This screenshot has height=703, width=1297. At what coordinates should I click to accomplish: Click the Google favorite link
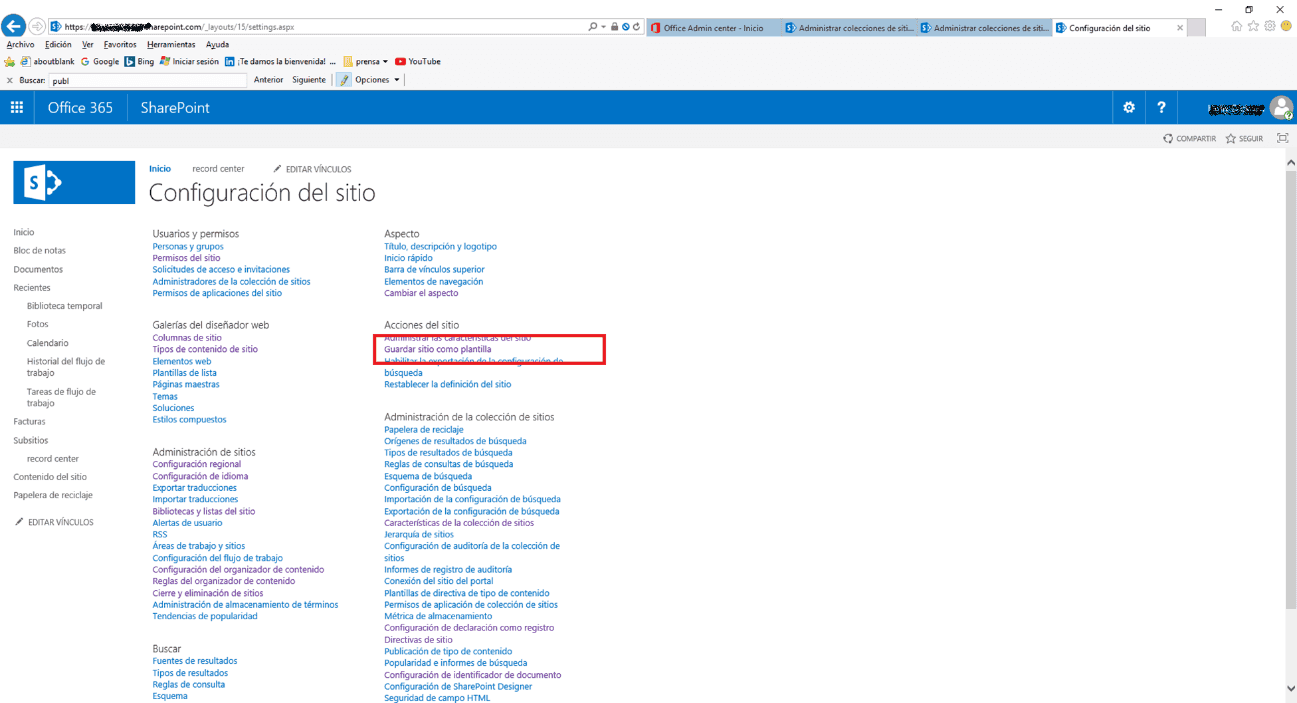click(x=100, y=62)
